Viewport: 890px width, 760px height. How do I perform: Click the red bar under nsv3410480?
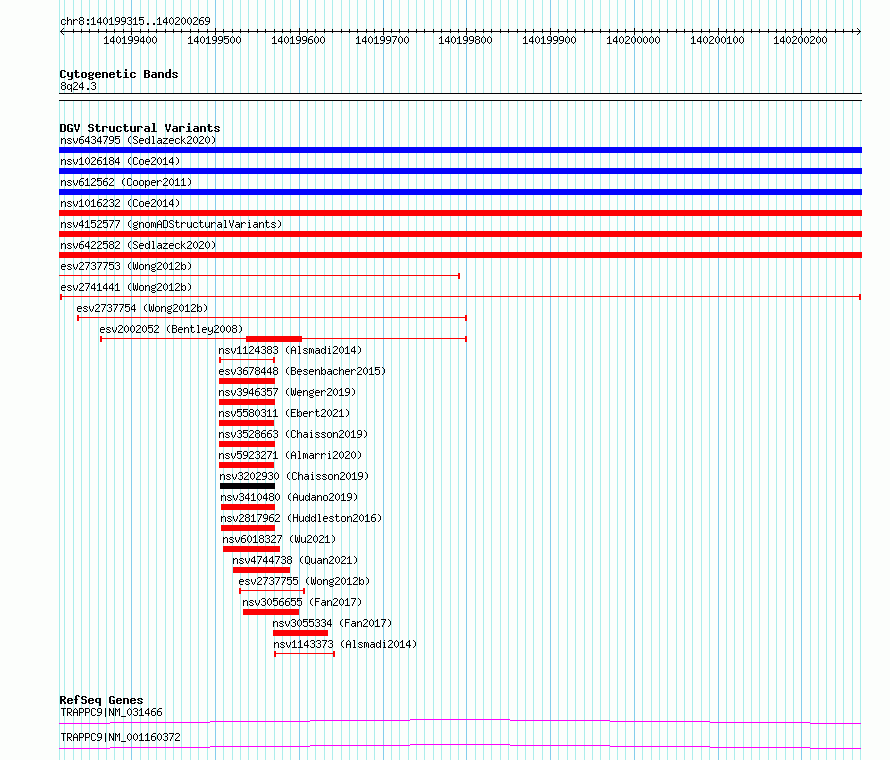click(x=248, y=507)
